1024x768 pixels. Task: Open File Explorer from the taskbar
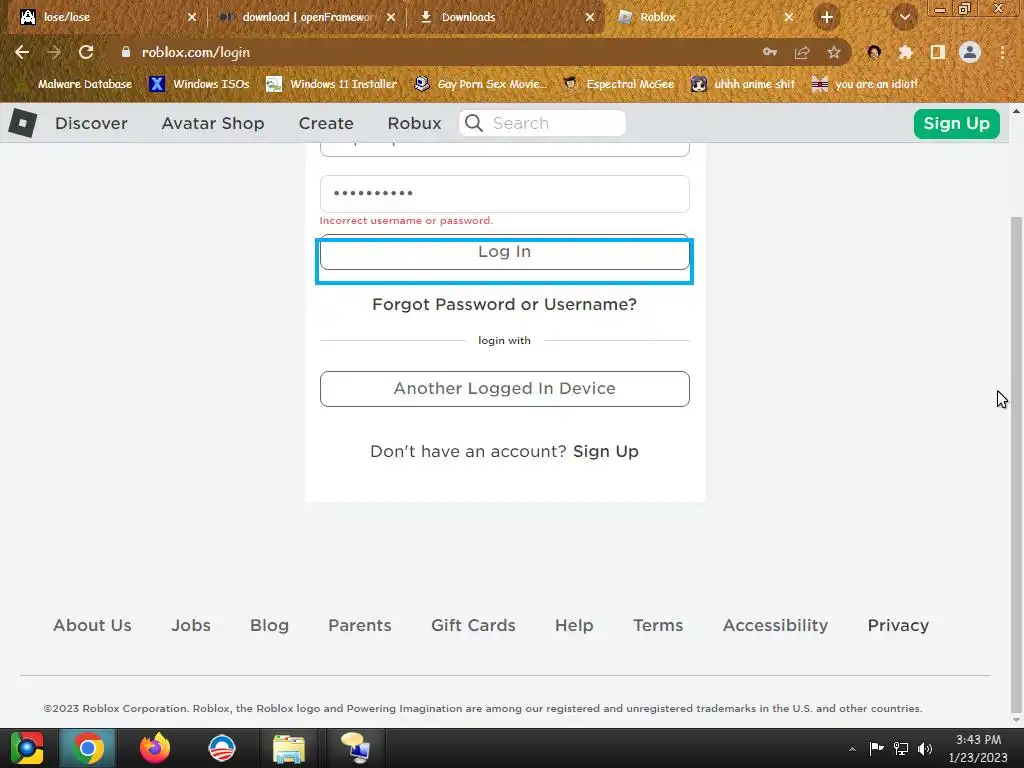pyautogui.click(x=289, y=748)
